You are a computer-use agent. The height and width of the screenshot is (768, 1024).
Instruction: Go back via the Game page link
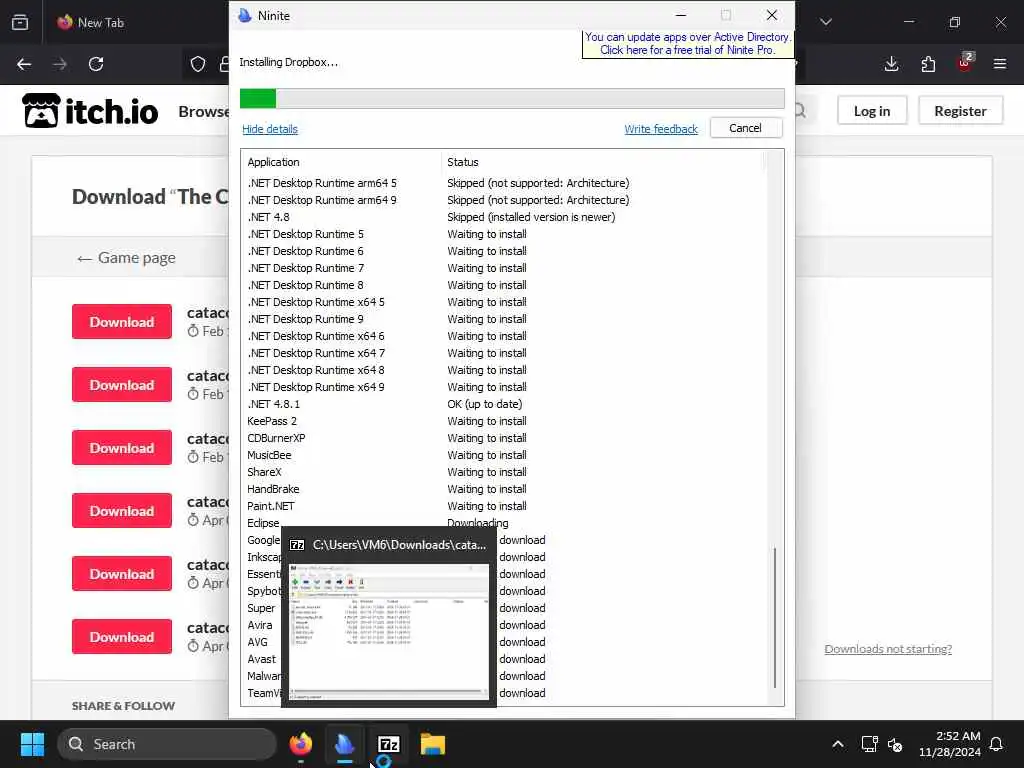point(126,258)
